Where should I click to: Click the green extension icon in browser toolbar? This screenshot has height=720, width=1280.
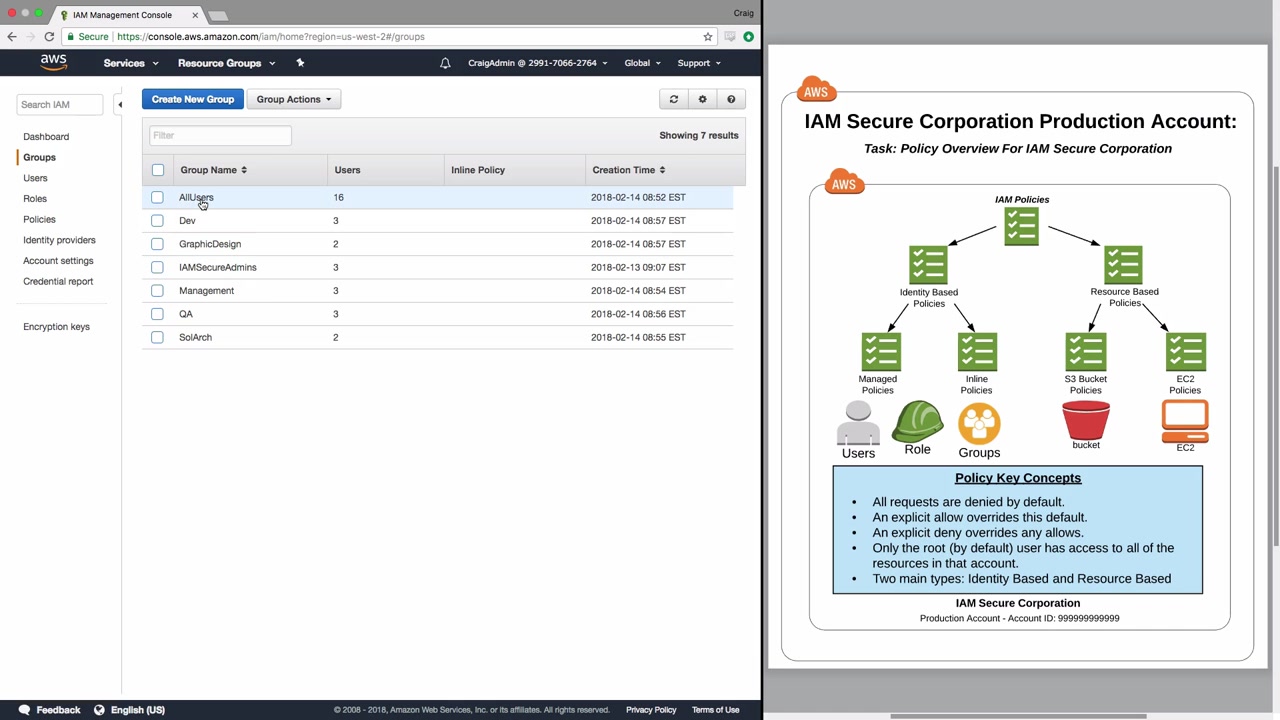[x=748, y=37]
